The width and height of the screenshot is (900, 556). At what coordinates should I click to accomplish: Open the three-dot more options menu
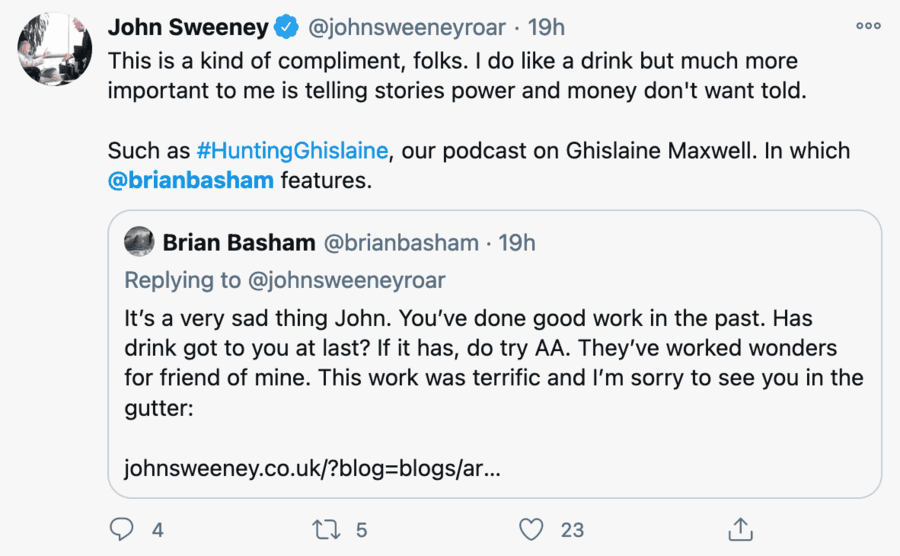point(868,27)
